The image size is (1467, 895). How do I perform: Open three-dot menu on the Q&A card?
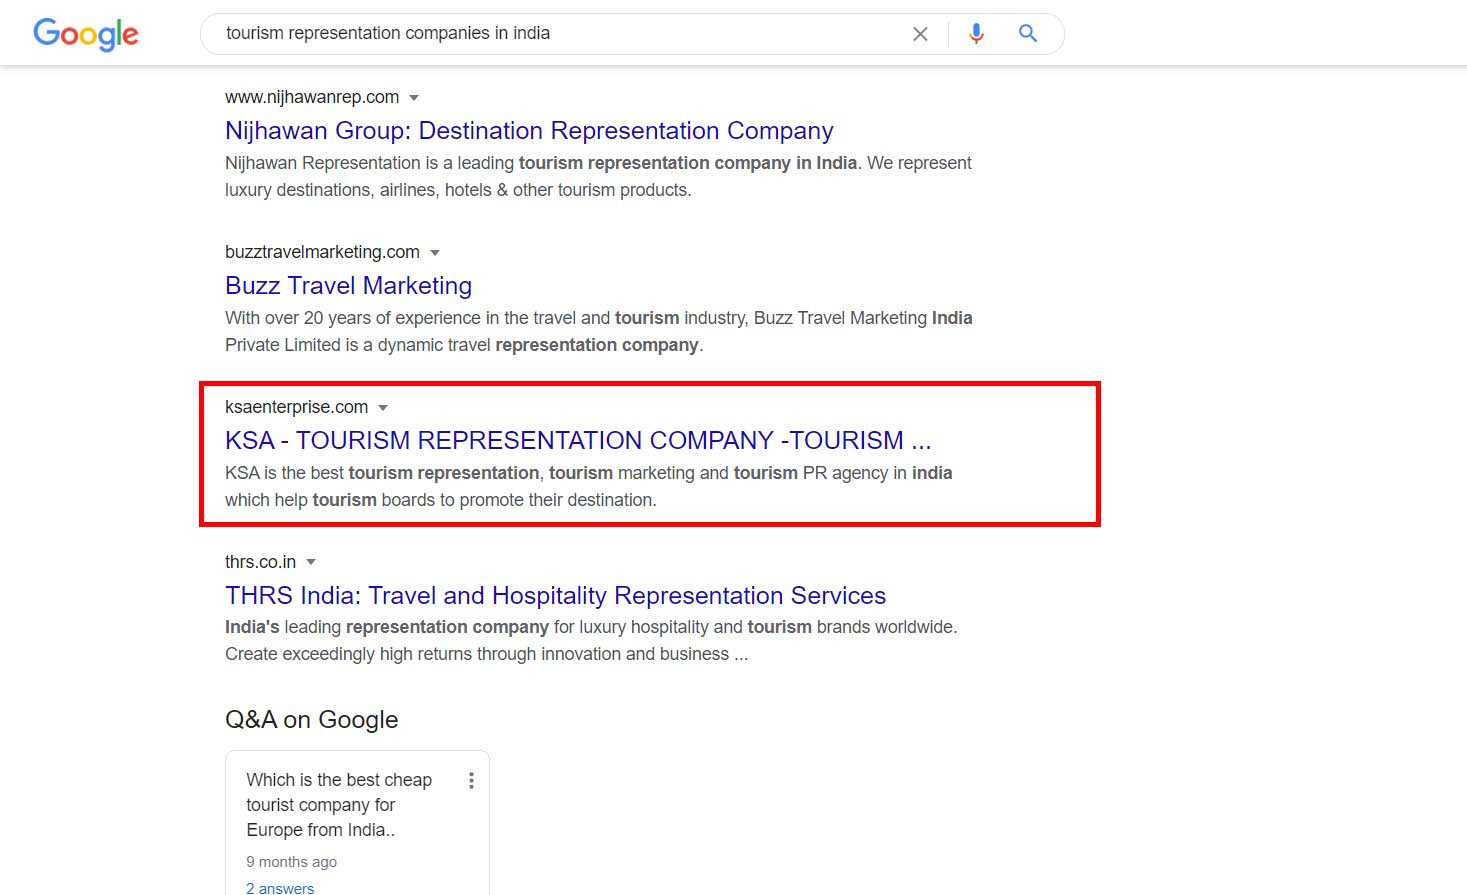click(x=471, y=781)
